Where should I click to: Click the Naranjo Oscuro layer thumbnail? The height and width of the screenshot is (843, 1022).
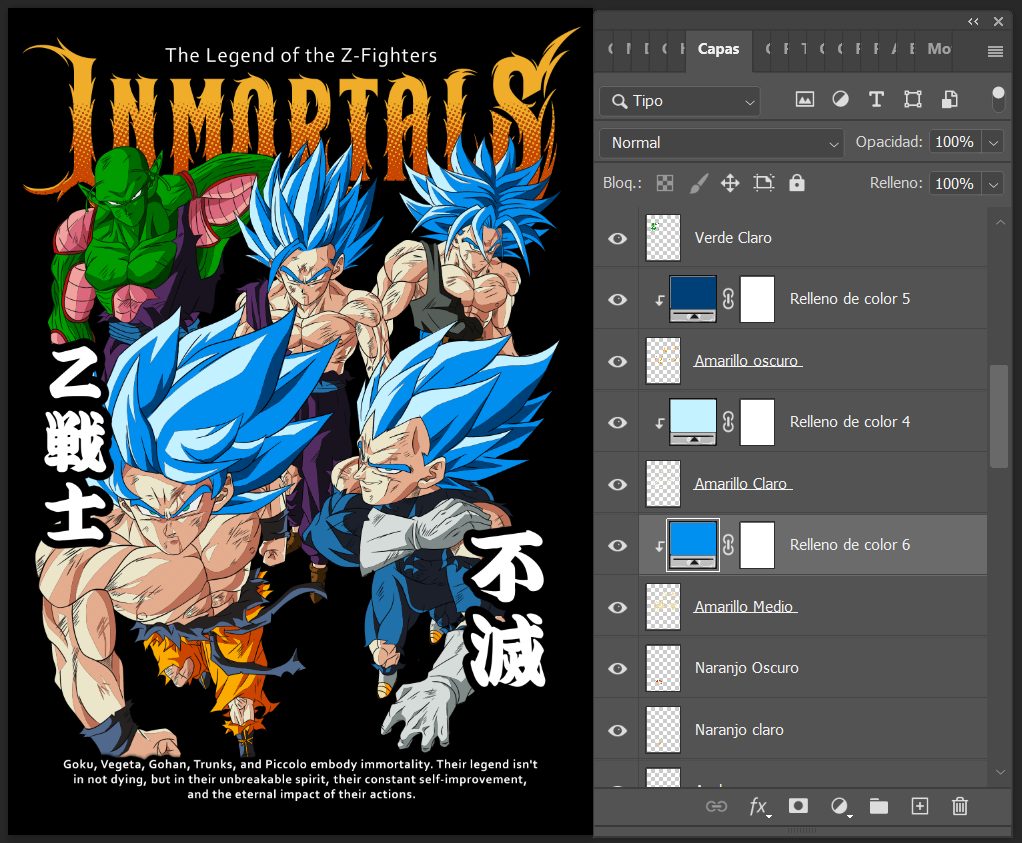point(663,668)
